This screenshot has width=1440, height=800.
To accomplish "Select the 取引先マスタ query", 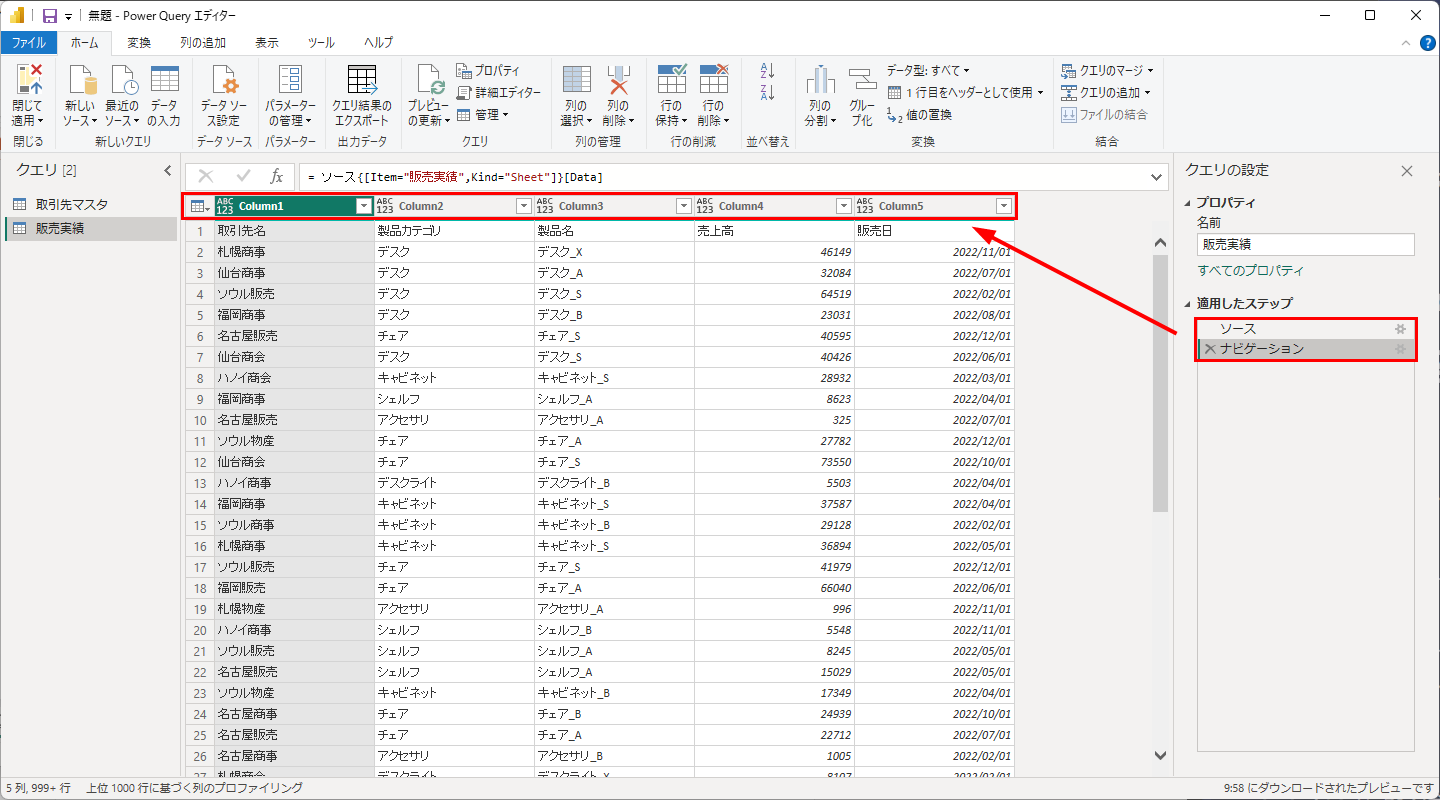I will 90,204.
